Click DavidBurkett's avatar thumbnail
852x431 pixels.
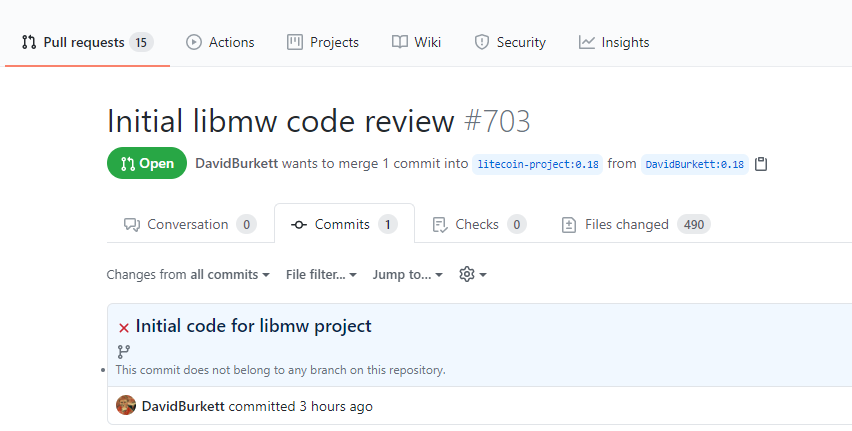coord(126,405)
